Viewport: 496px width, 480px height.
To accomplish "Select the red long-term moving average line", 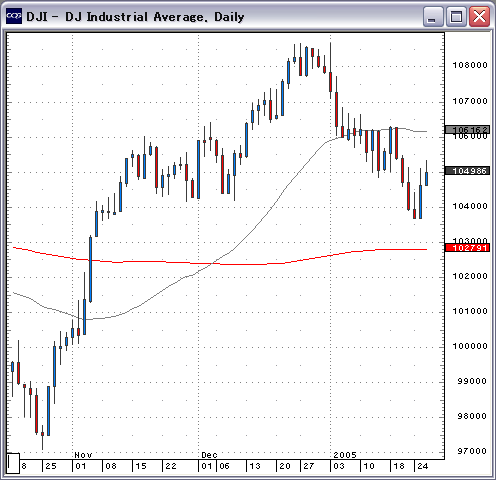I will click(220, 264).
